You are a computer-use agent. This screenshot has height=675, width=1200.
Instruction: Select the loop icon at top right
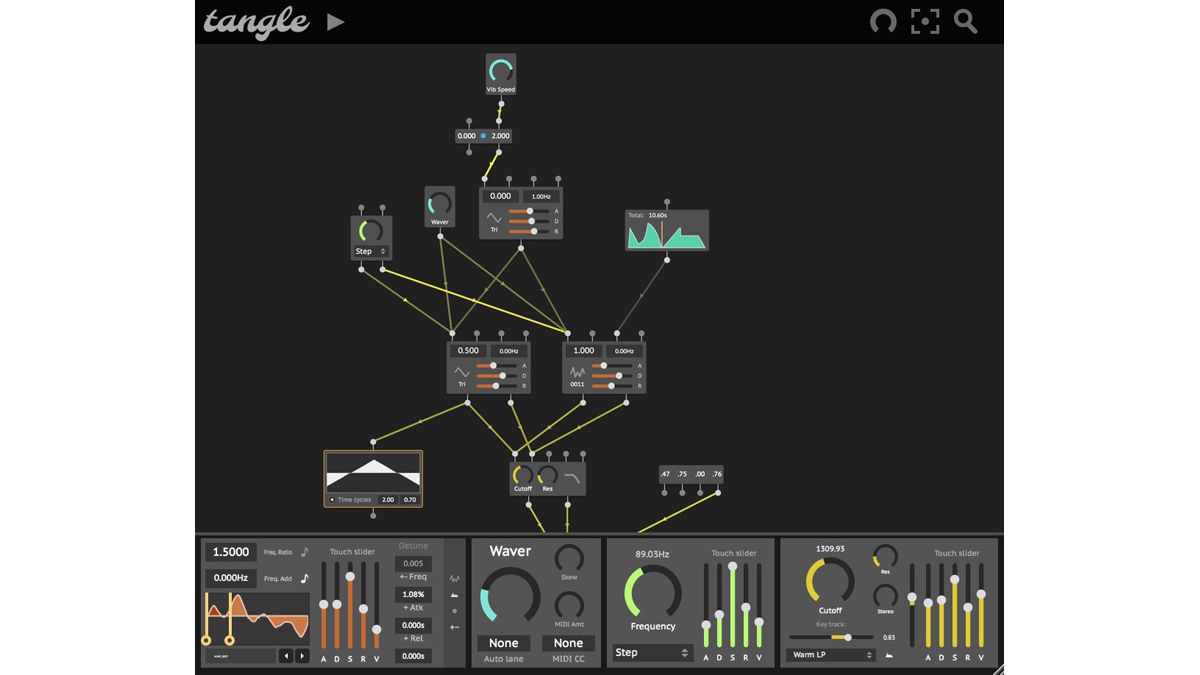(x=883, y=20)
